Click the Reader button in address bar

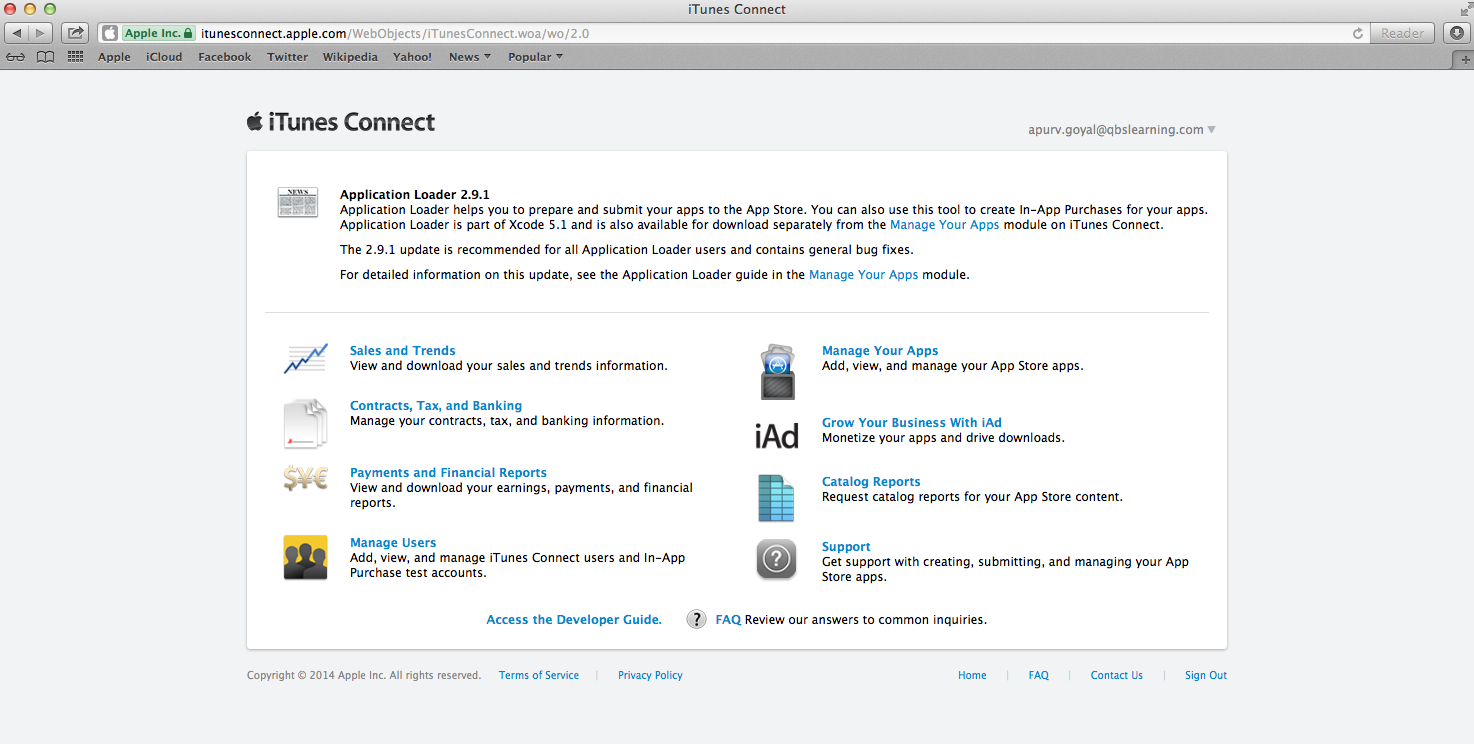(x=1403, y=33)
